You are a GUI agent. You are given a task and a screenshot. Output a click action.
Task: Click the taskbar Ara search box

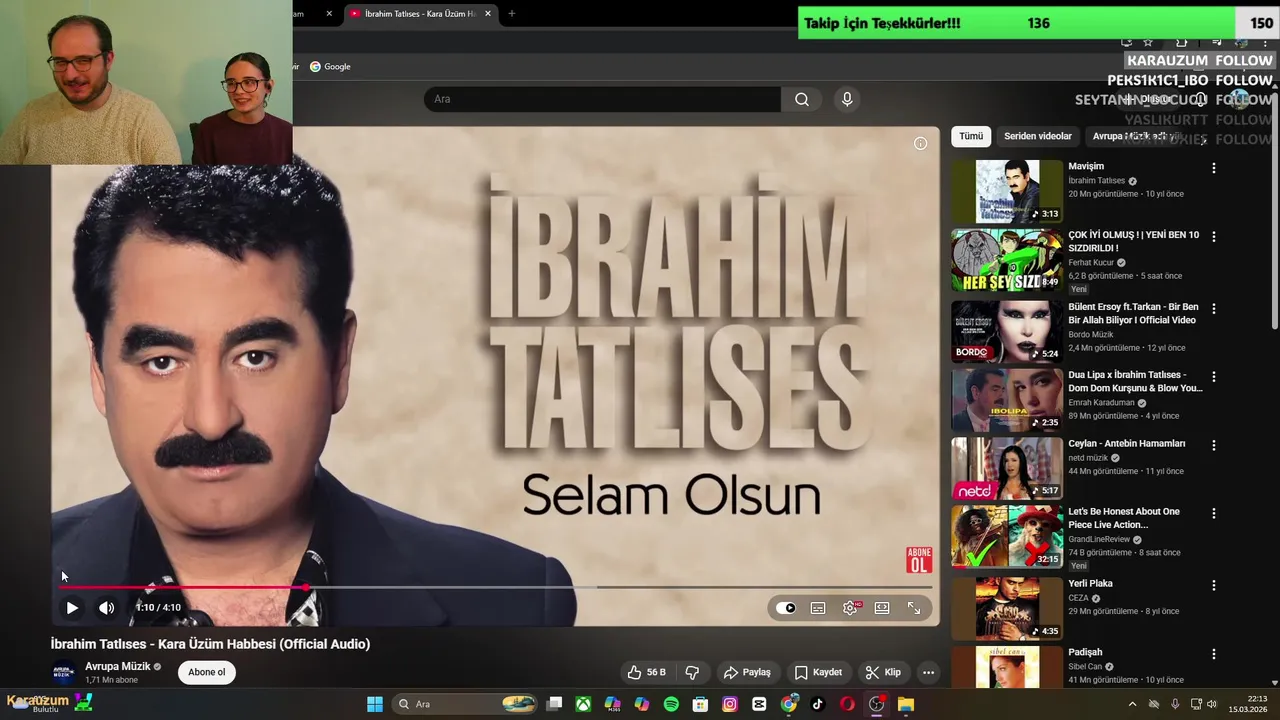[465, 704]
